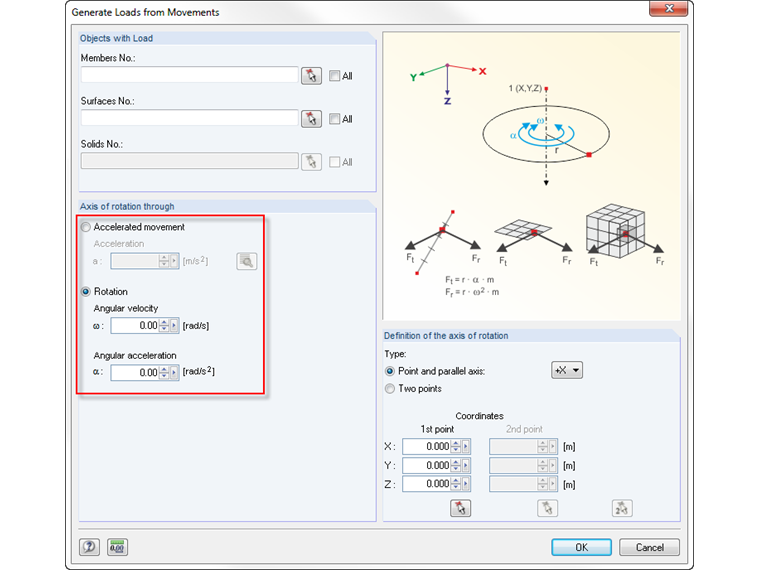Open the 2nd point X value list arrow

point(553,446)
